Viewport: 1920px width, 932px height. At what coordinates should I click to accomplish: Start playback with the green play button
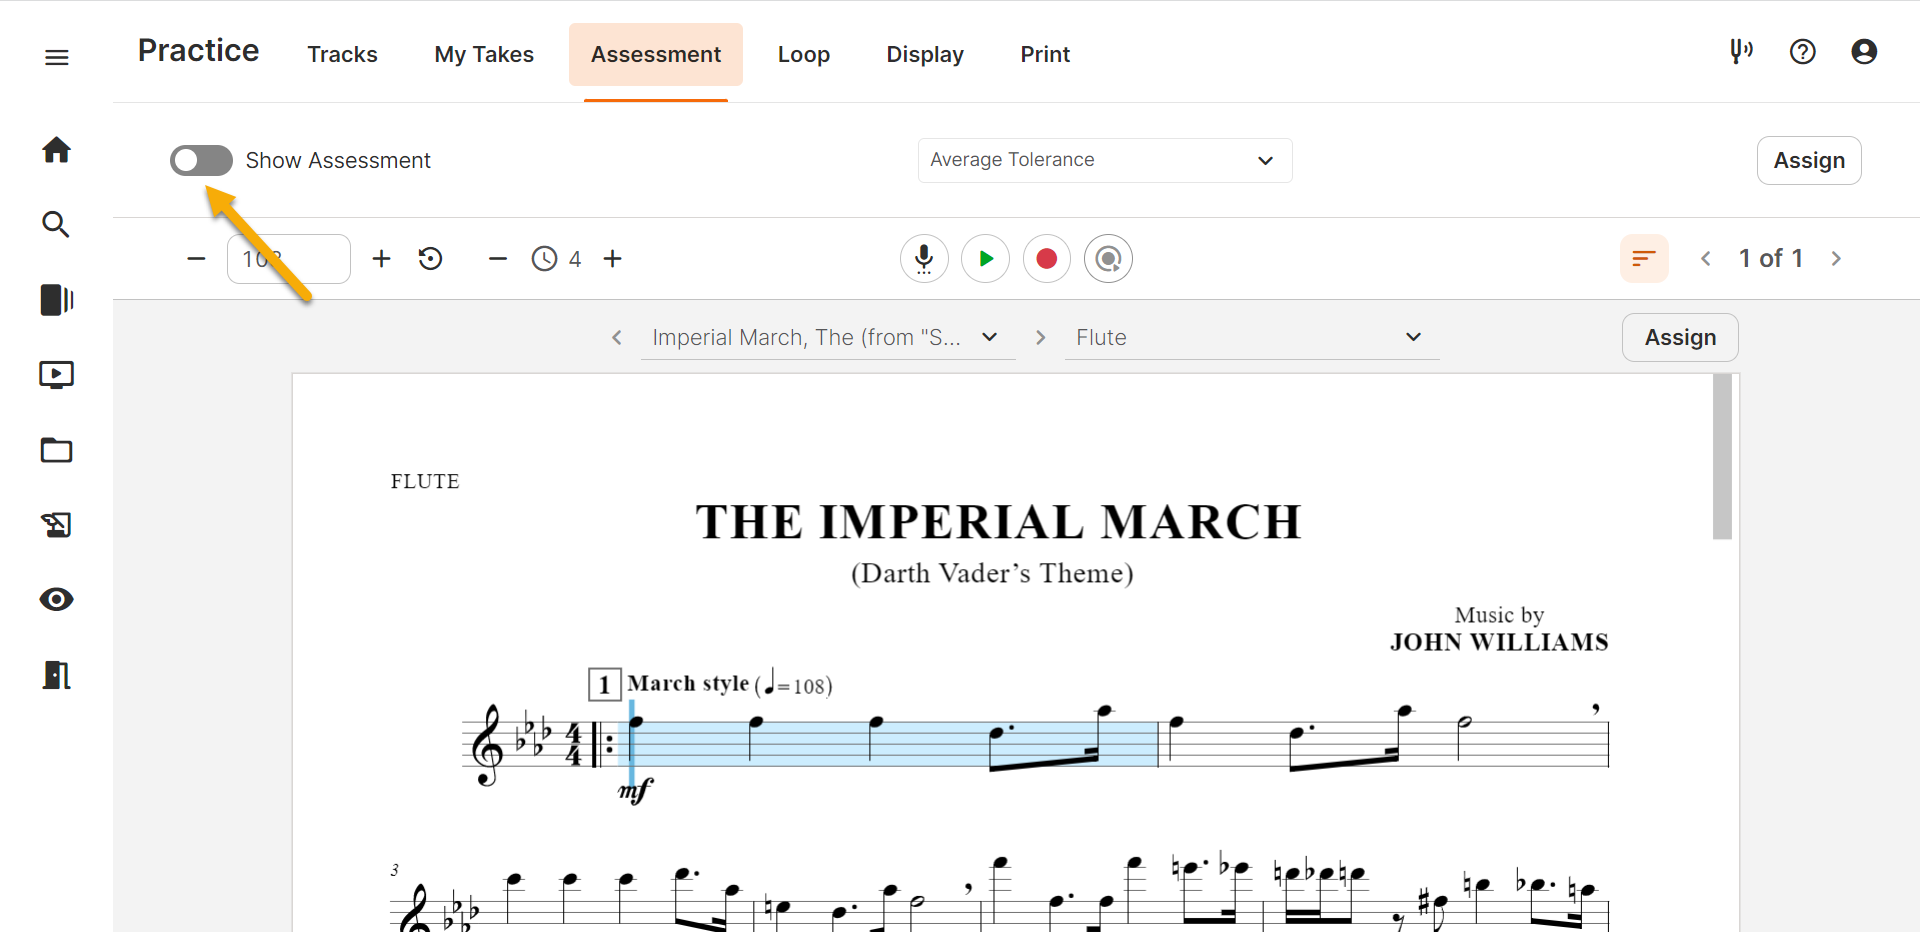pyautogui.click(x=986, y=259)
